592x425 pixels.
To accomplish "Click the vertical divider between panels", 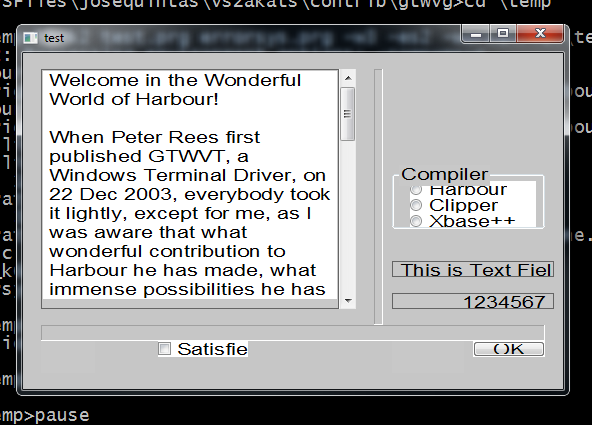I will click(x=378, y=196).
